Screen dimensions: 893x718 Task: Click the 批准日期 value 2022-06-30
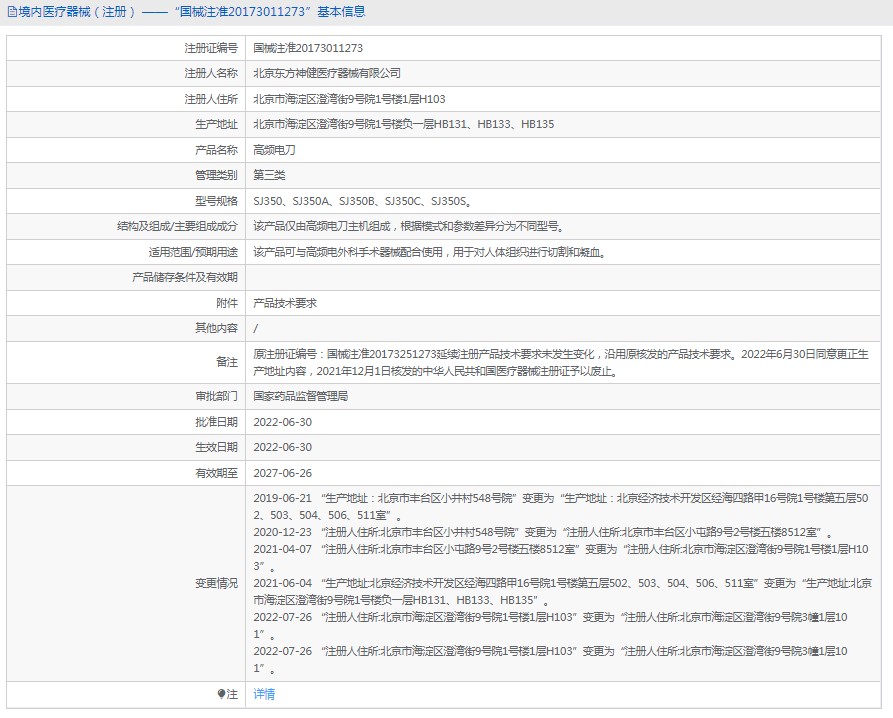[x=282, y=422]
